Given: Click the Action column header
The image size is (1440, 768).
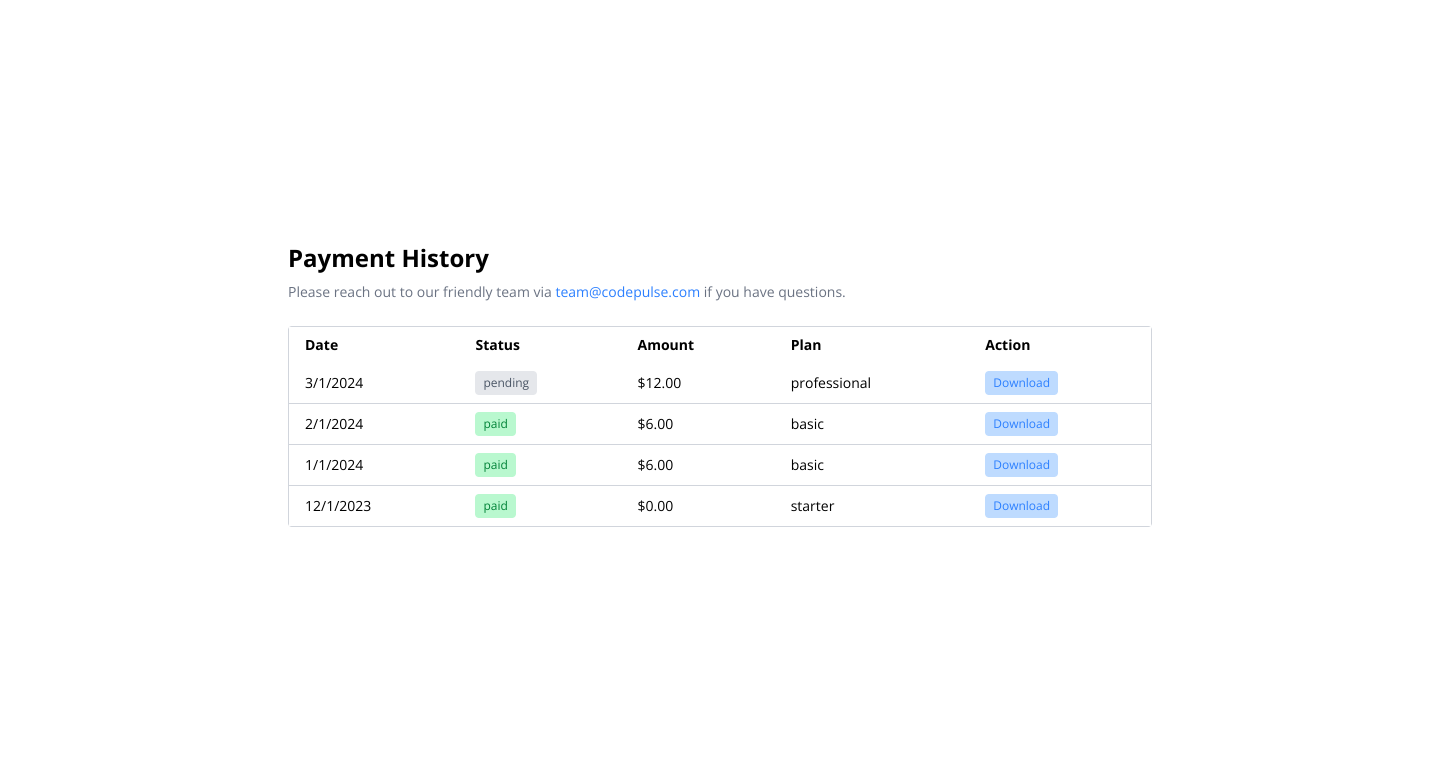Looking at the screenshot, I should (1007, 345).
